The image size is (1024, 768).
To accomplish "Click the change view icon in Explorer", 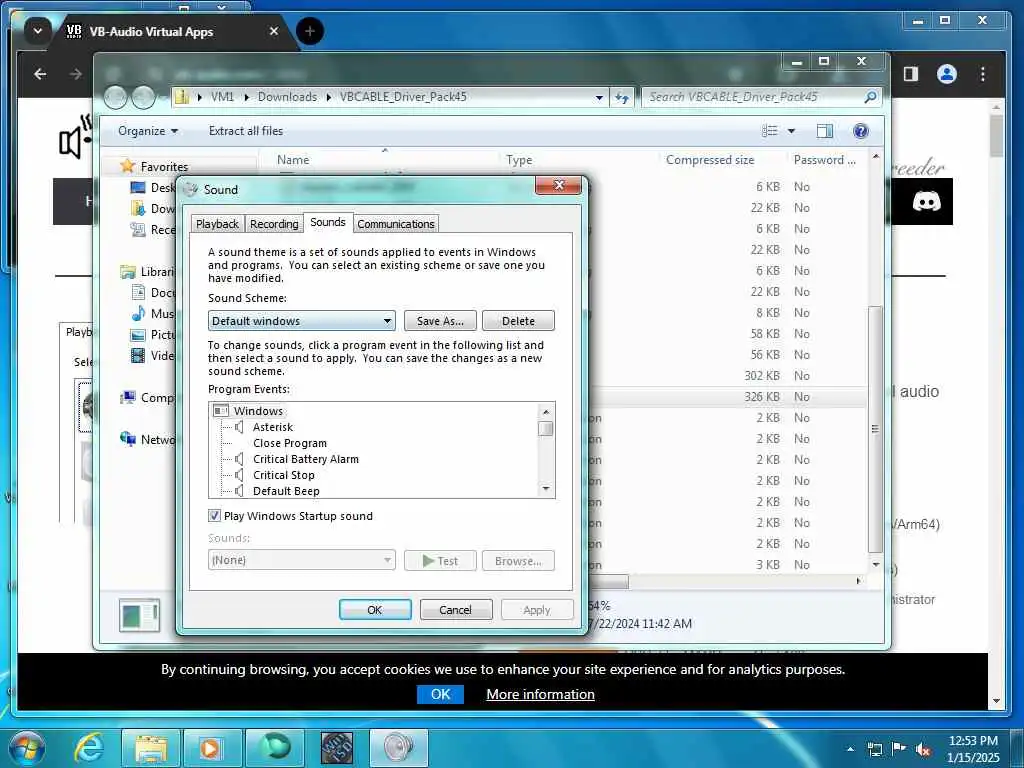I will point(770,131).
